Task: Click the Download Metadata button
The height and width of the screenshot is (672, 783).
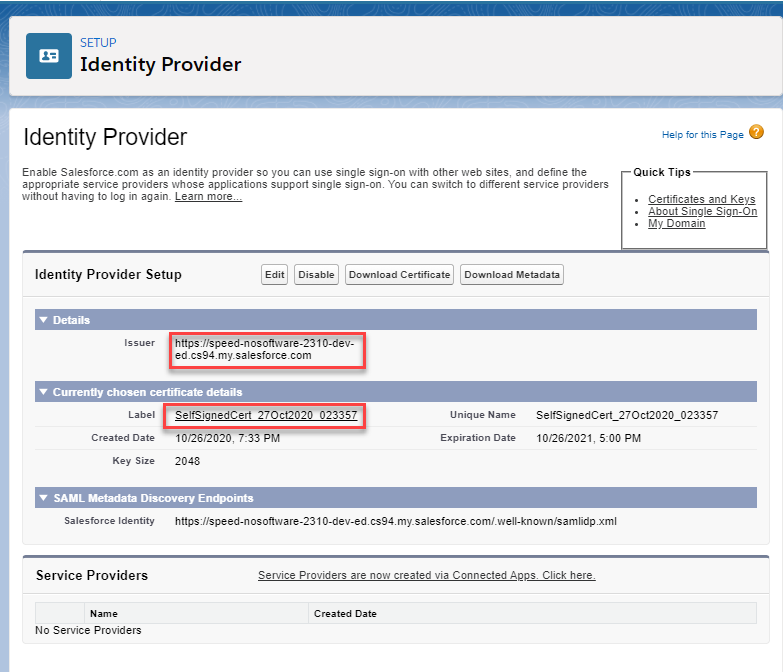Action: click(x=512, y=275)
